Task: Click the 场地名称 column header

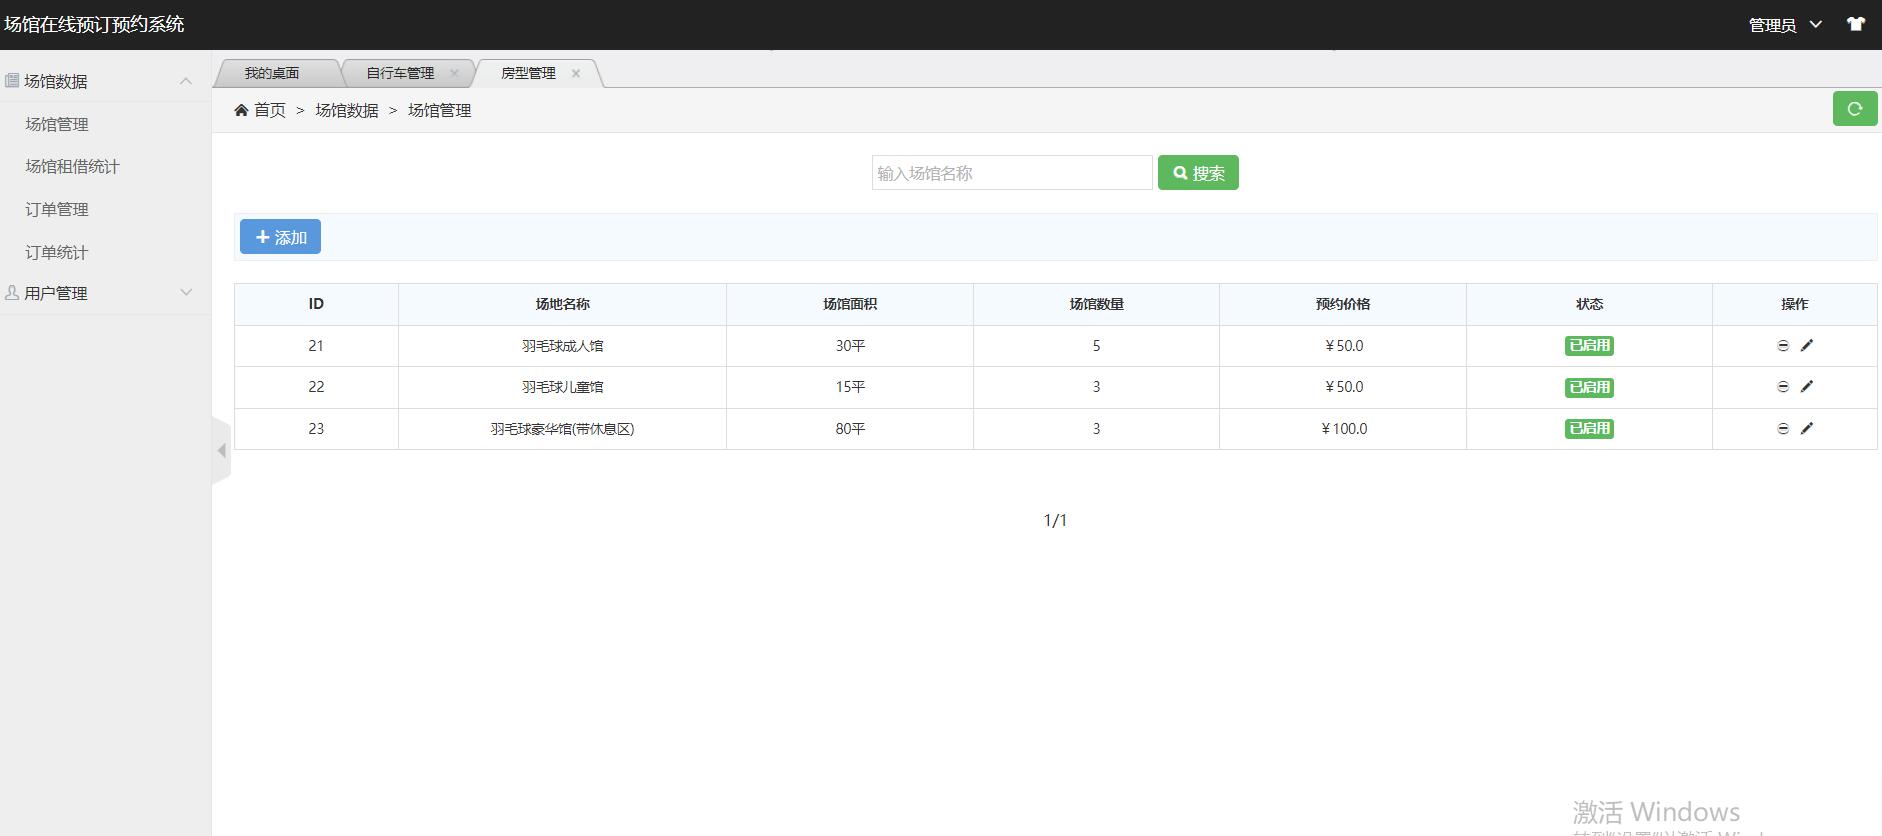Action: [x=562, y=304]
